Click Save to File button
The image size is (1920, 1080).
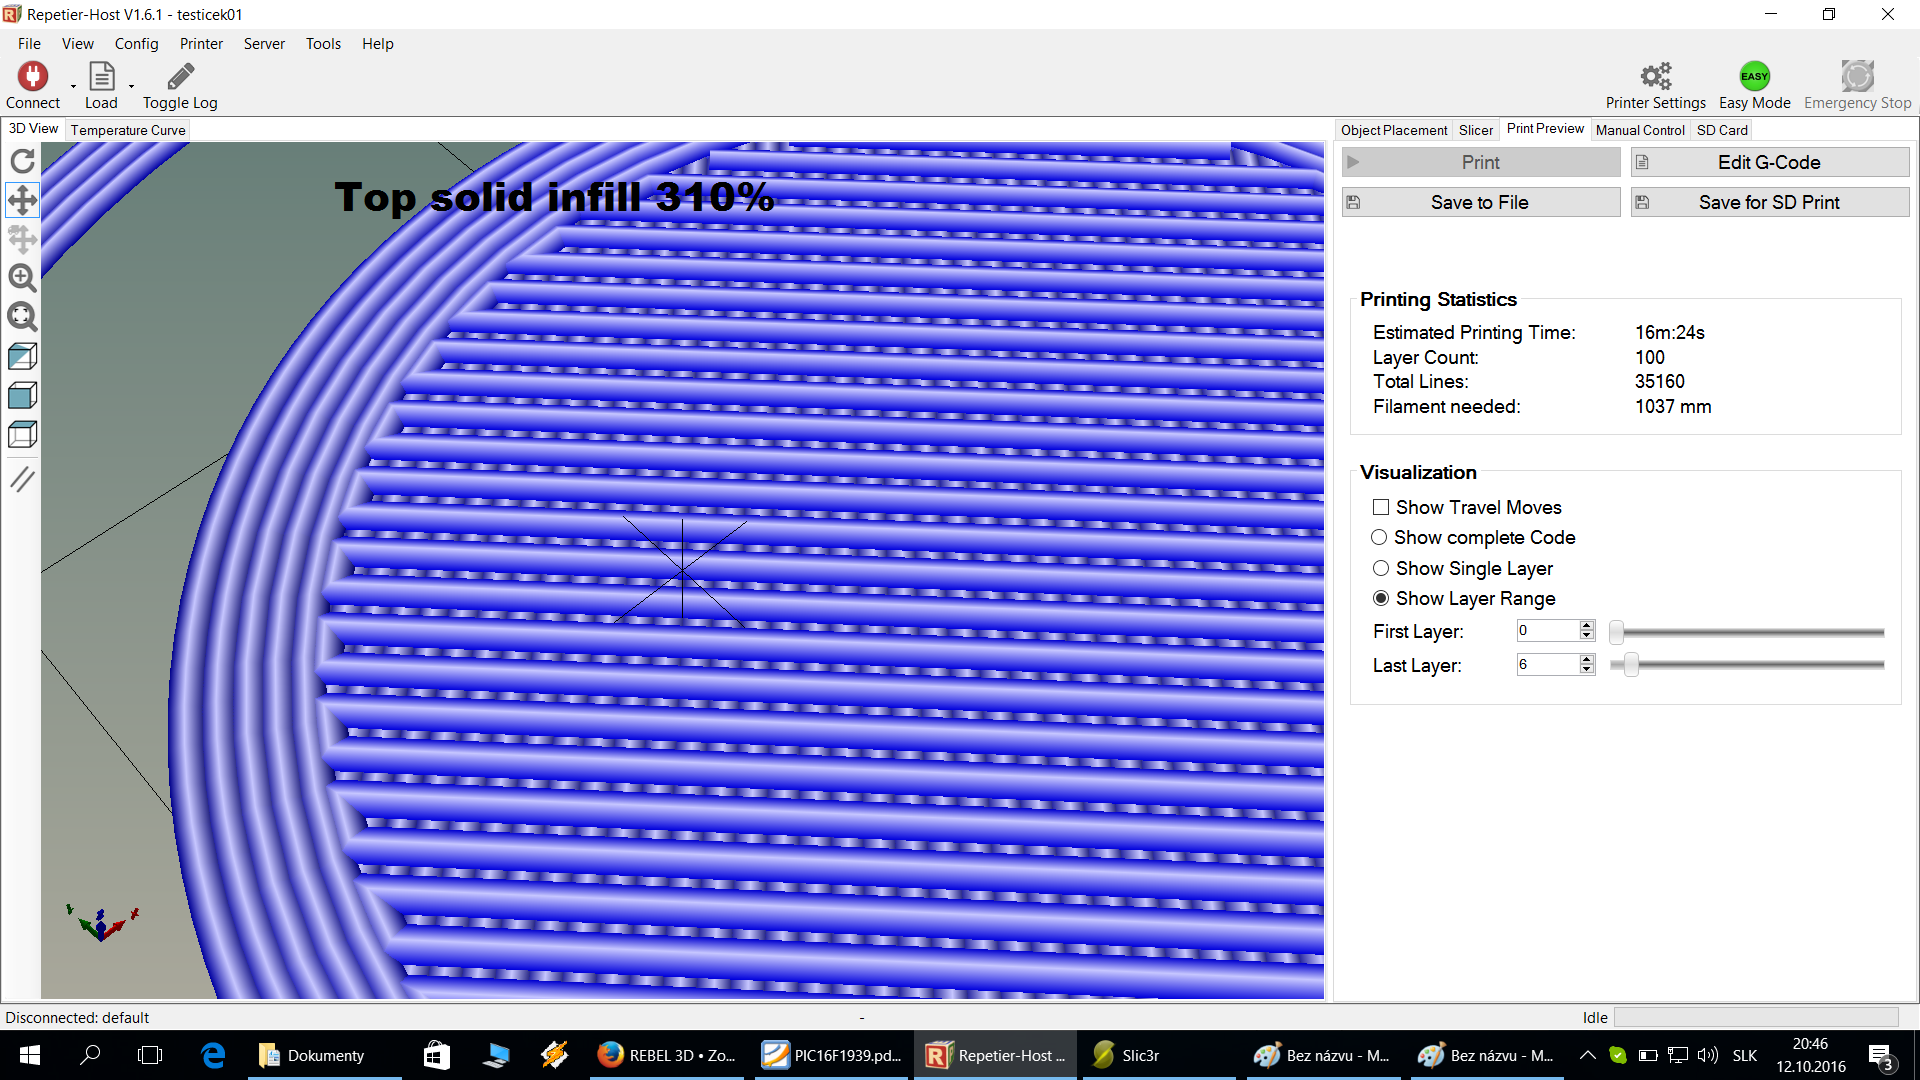point(1480,202)
